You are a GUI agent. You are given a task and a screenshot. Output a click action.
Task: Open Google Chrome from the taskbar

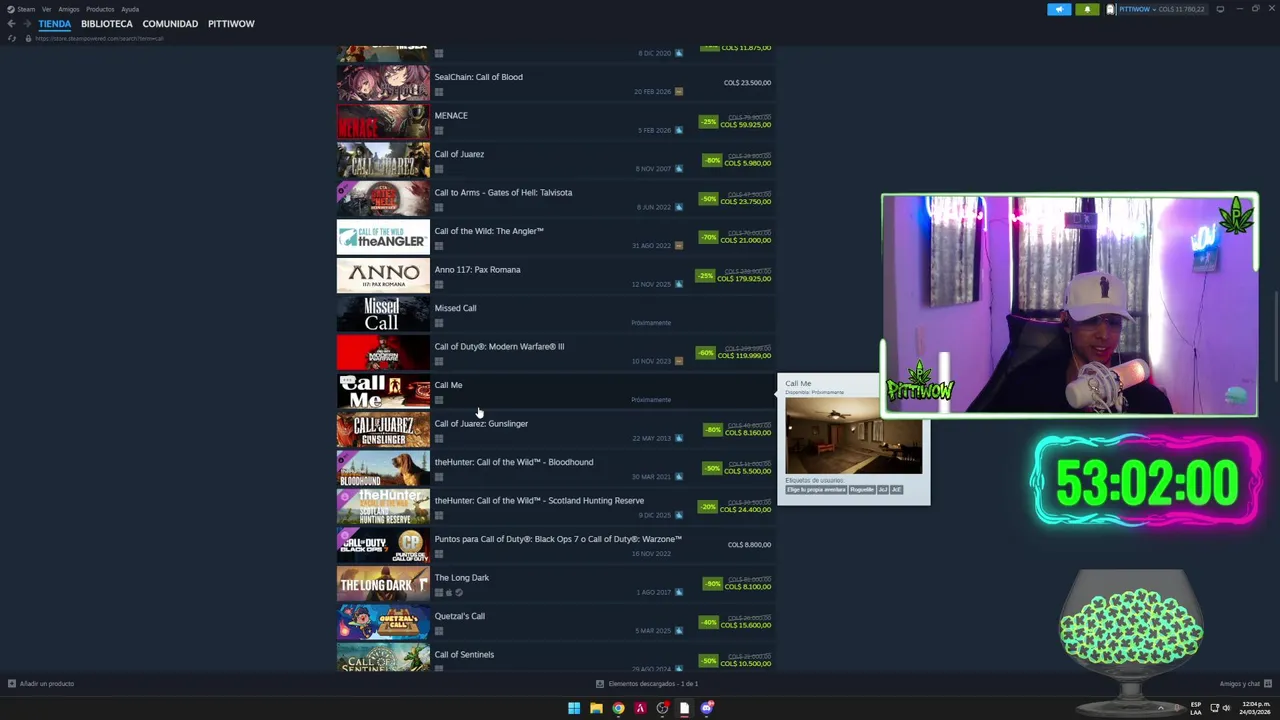coord(618,708)
